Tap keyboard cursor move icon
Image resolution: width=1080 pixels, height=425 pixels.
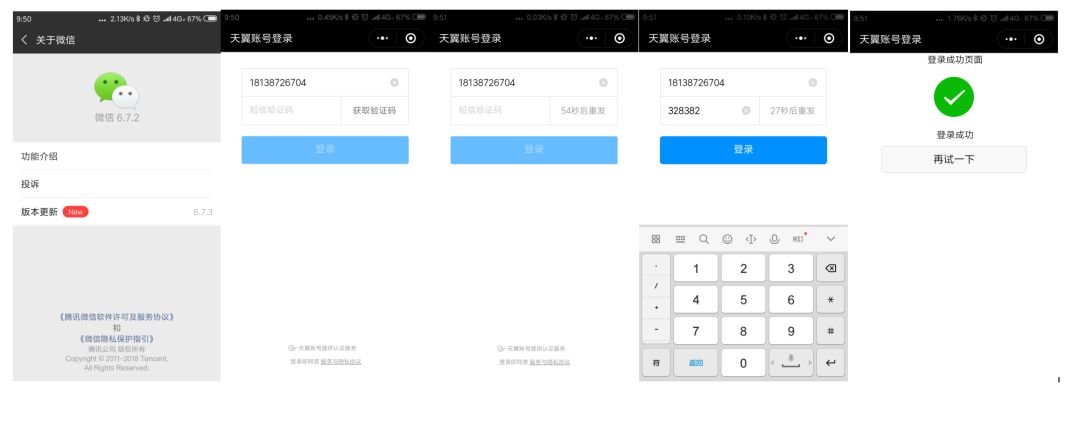click(x=751, y=239)
